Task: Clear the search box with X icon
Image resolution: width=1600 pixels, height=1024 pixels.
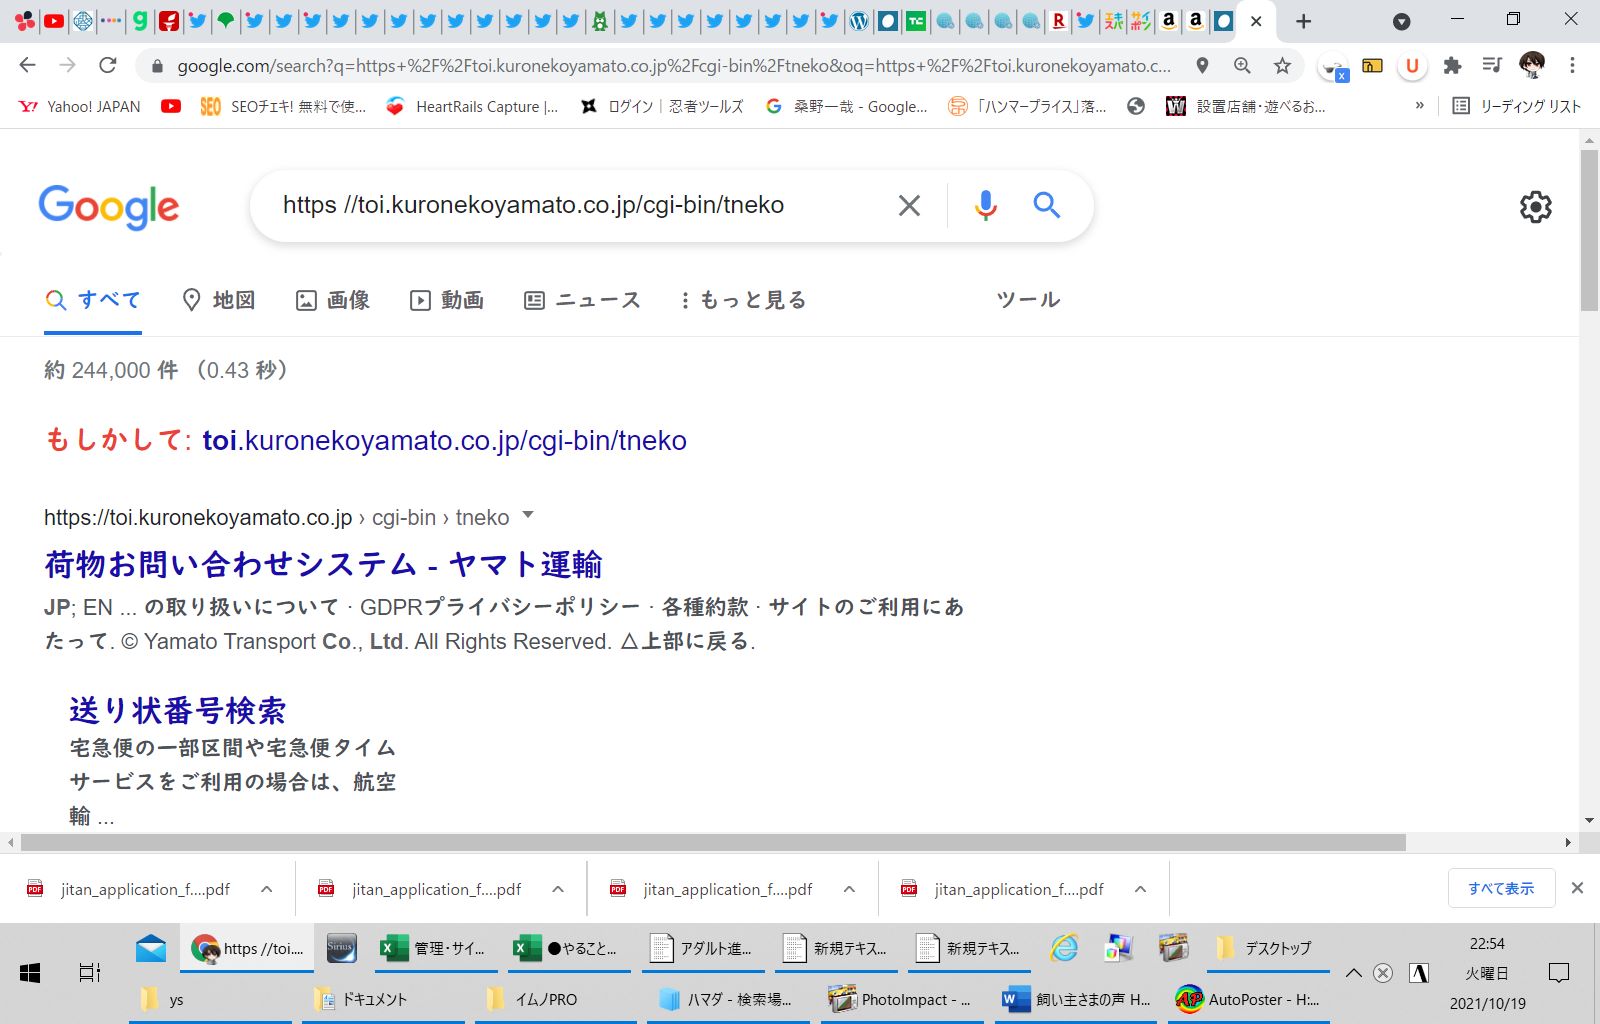Action: [x=909, y=205]
